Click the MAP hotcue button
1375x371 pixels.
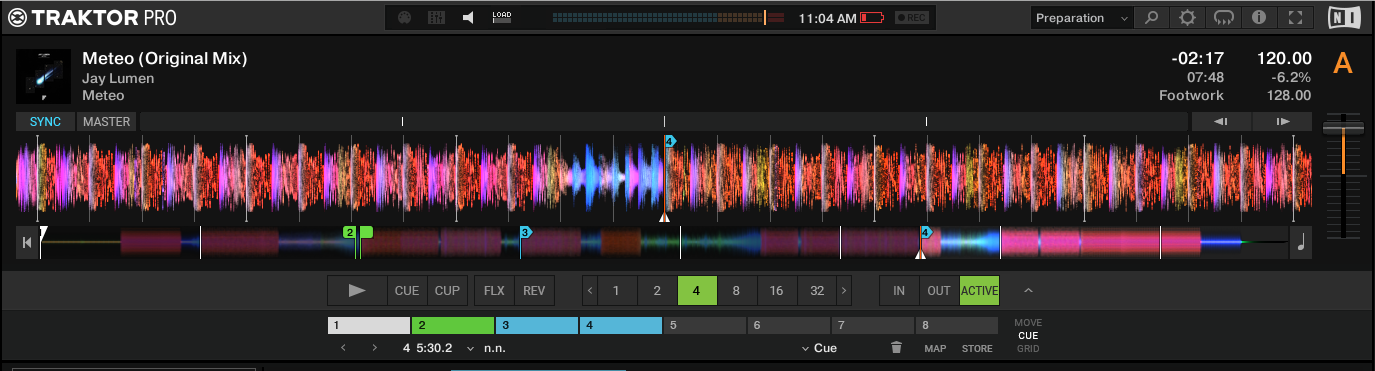(935, 349)
